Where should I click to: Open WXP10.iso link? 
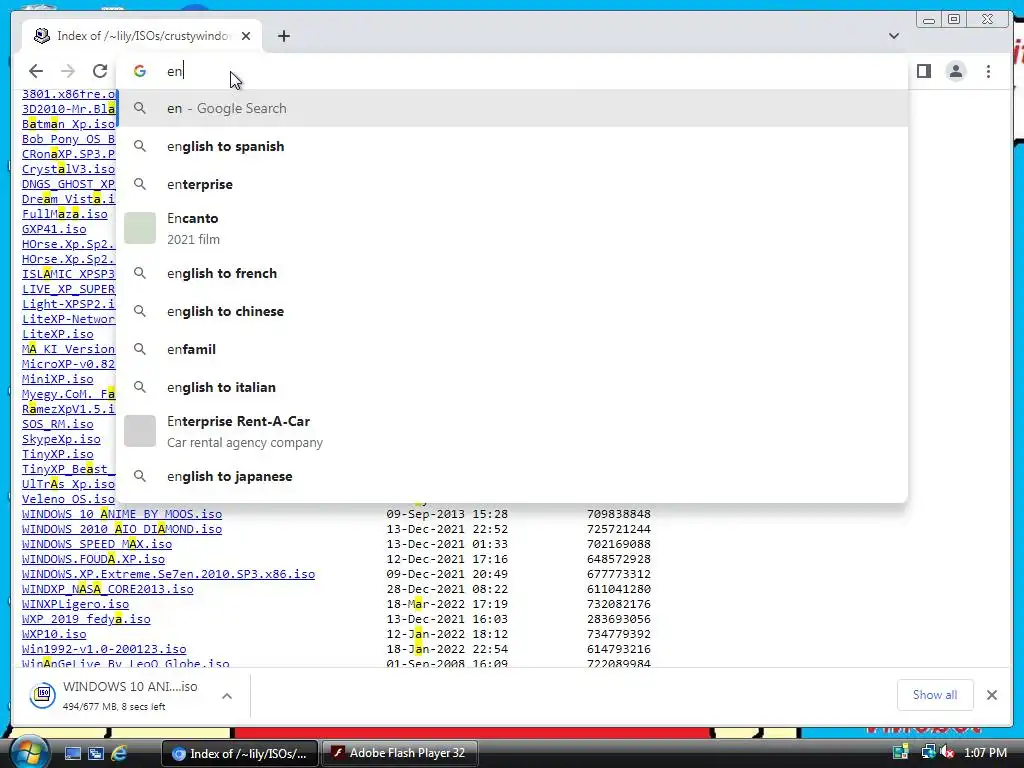click(54, 634)
